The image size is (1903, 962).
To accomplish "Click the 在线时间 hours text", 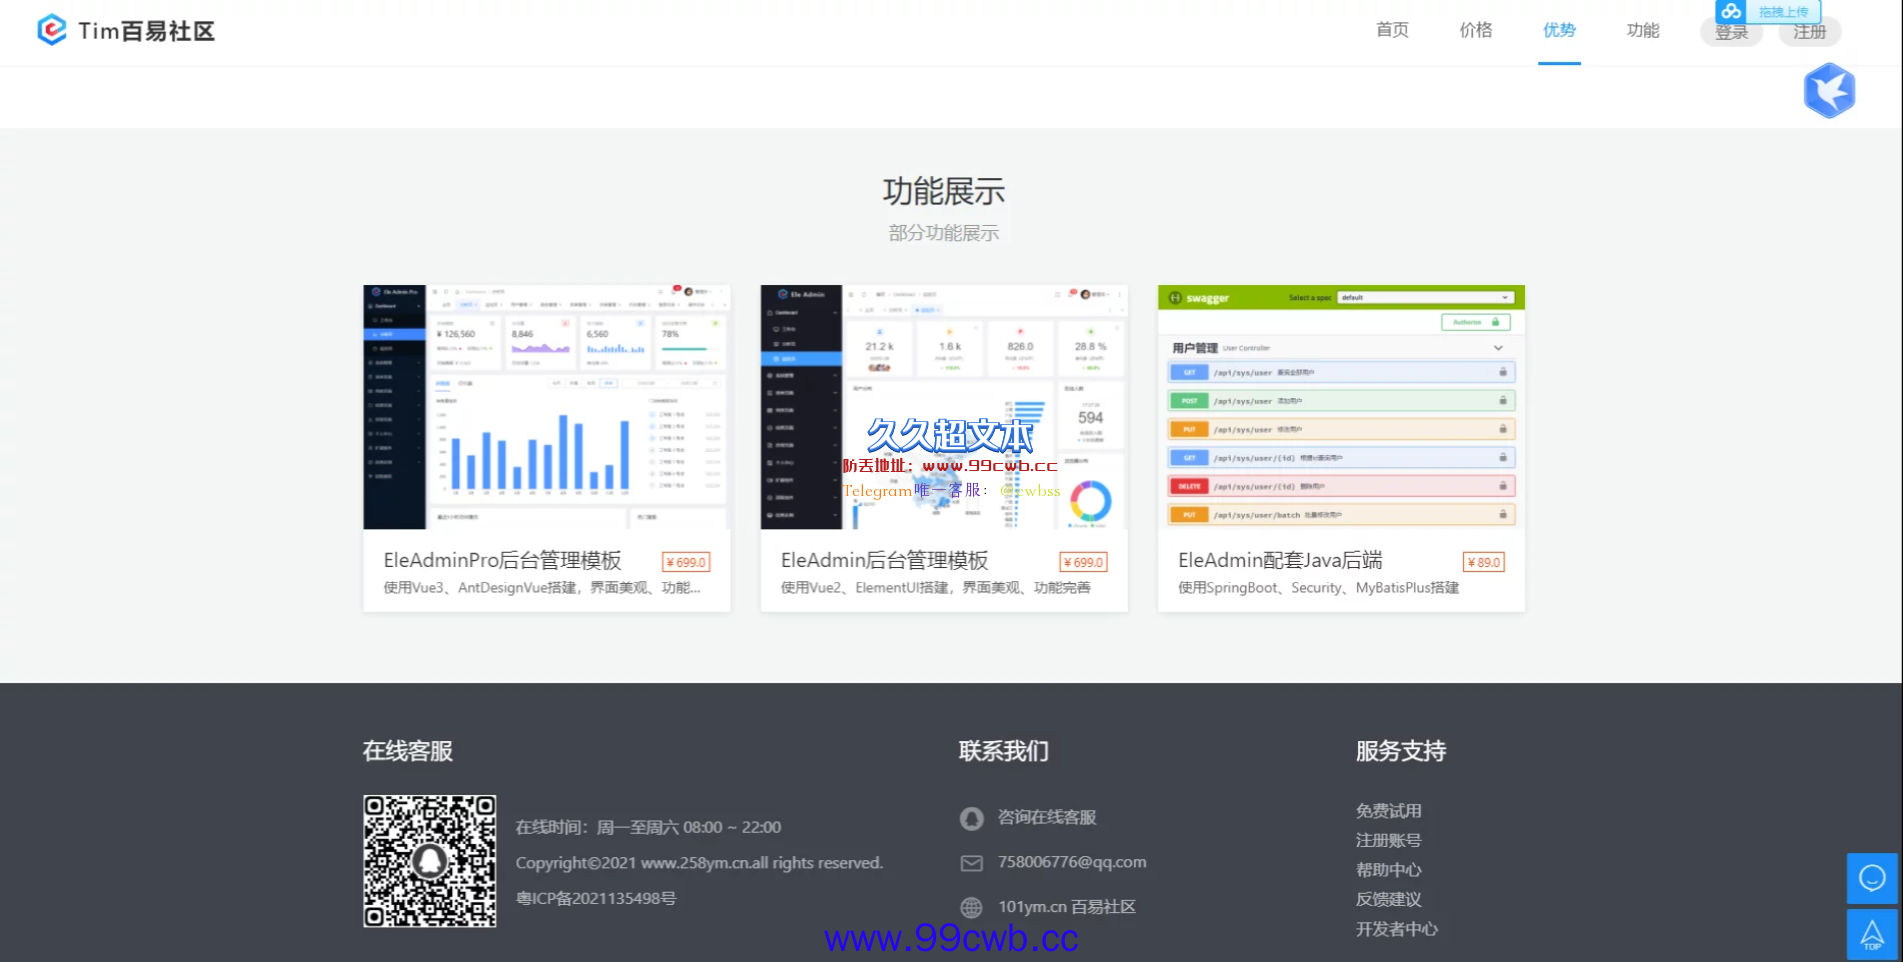I will pyautogui.click(x=648, y=827).
